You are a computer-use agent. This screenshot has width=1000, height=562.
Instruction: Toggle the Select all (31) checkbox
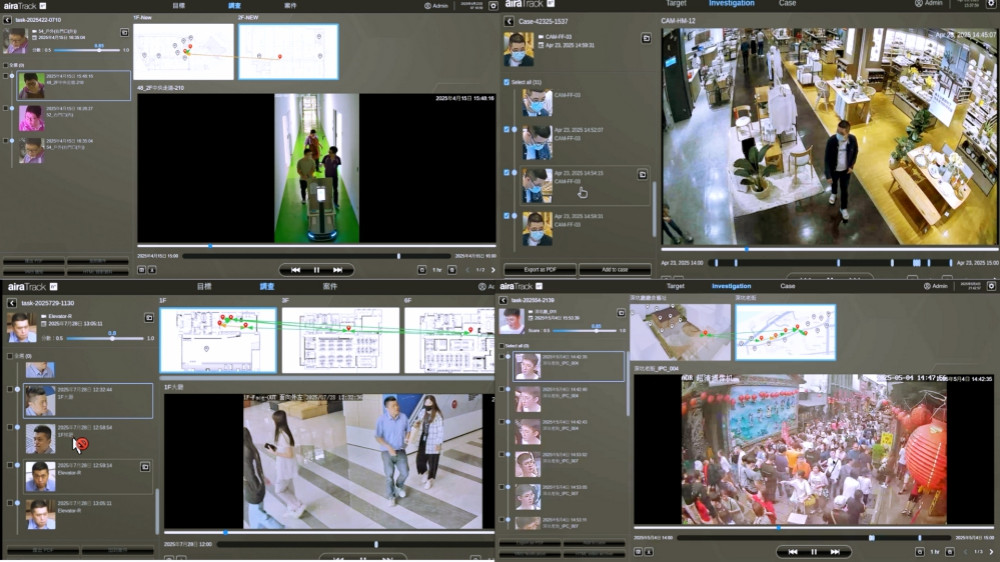click(x=507, y=82)
